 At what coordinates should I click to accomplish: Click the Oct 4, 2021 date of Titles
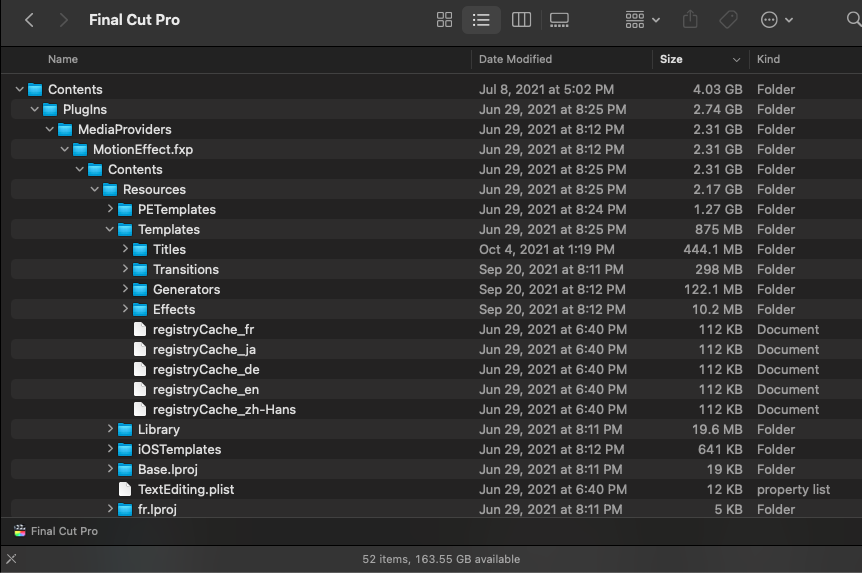pos(546,249)
